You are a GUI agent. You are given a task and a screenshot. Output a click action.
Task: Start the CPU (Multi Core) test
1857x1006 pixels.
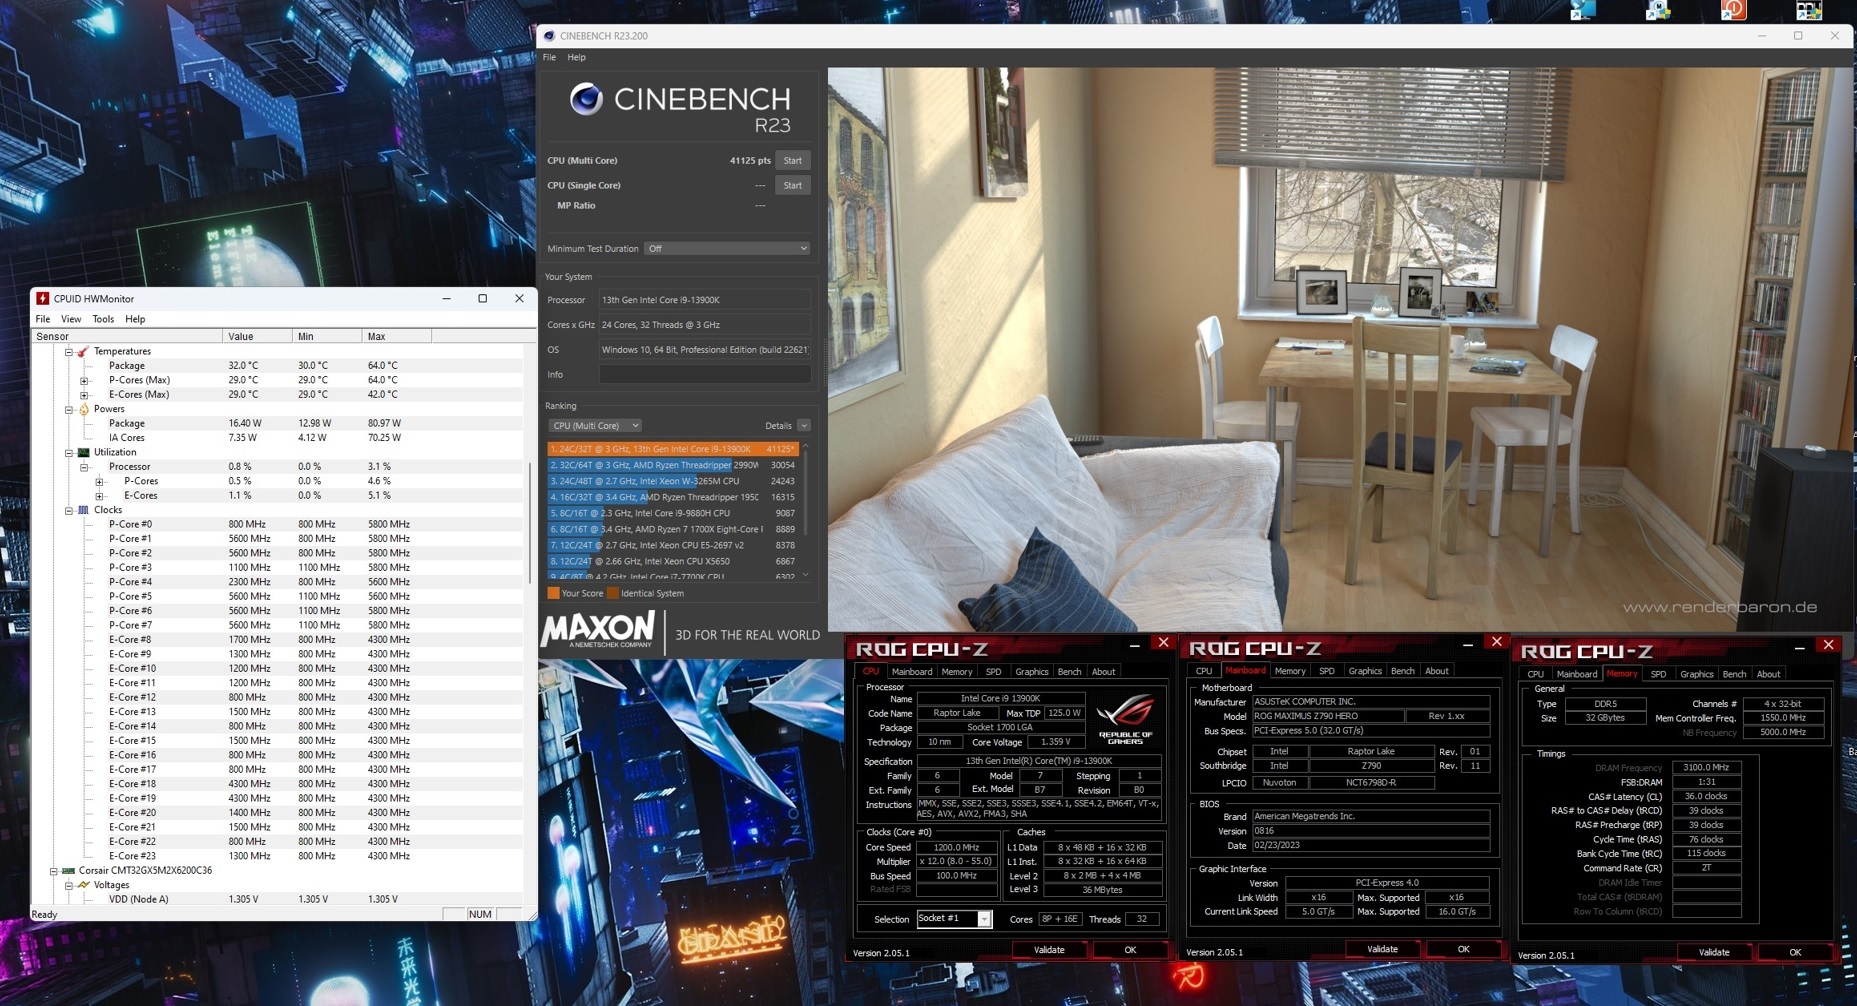(x=792, y=161)
